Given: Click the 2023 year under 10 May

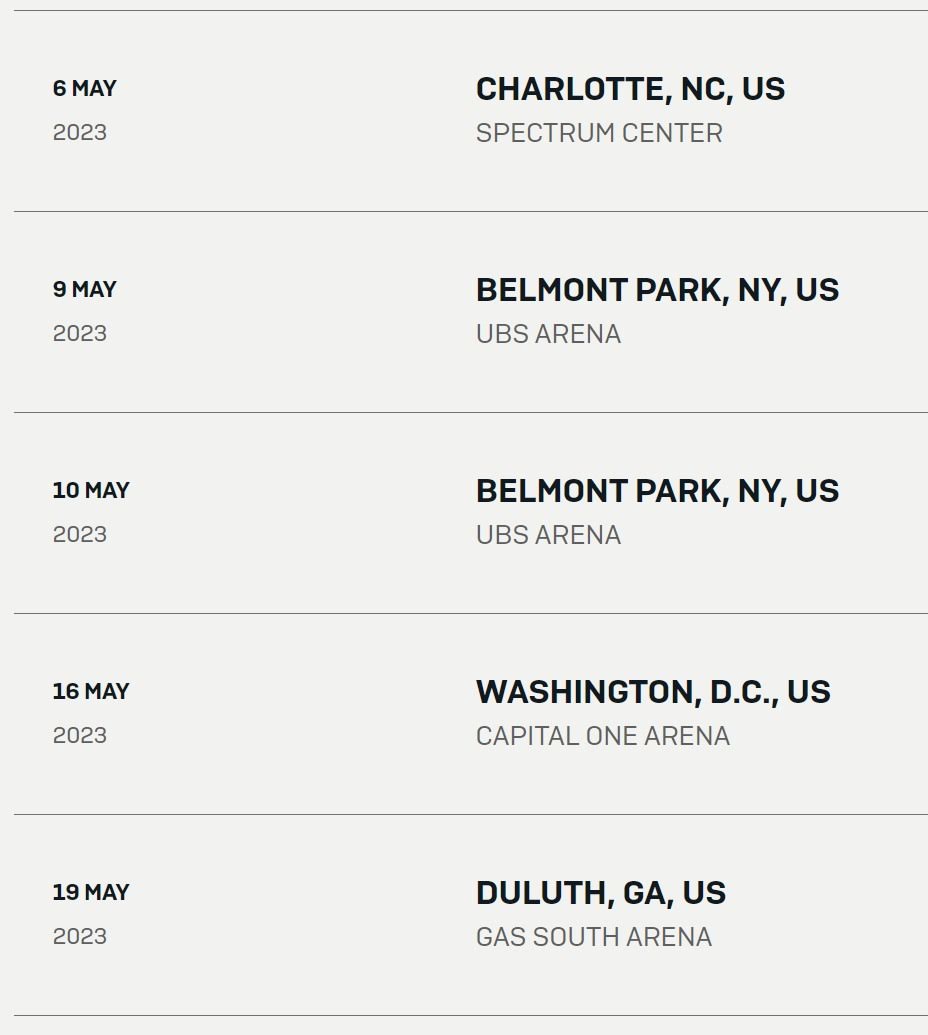Looking at the screenshot, I should click(80, 534).
